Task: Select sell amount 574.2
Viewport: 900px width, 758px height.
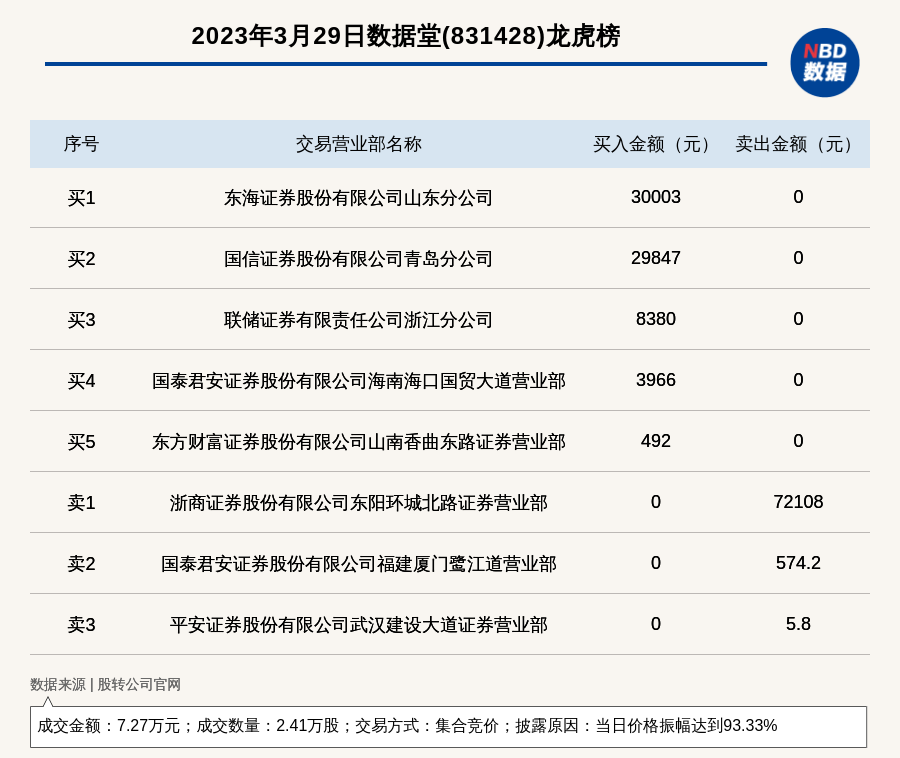Action: [x=798, y=563]
